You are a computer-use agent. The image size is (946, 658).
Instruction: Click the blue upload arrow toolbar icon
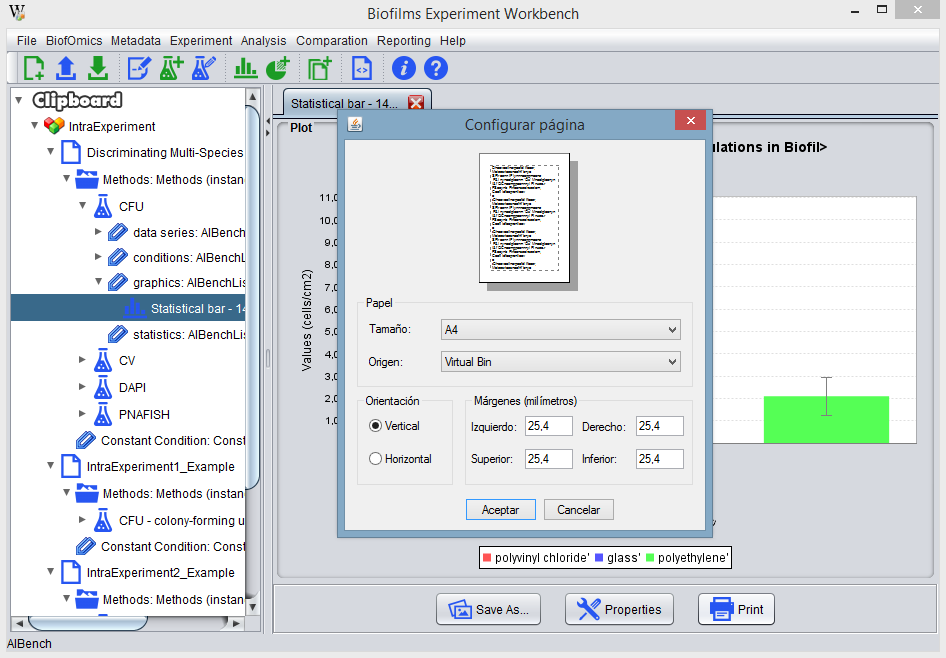tap(66, 68)
